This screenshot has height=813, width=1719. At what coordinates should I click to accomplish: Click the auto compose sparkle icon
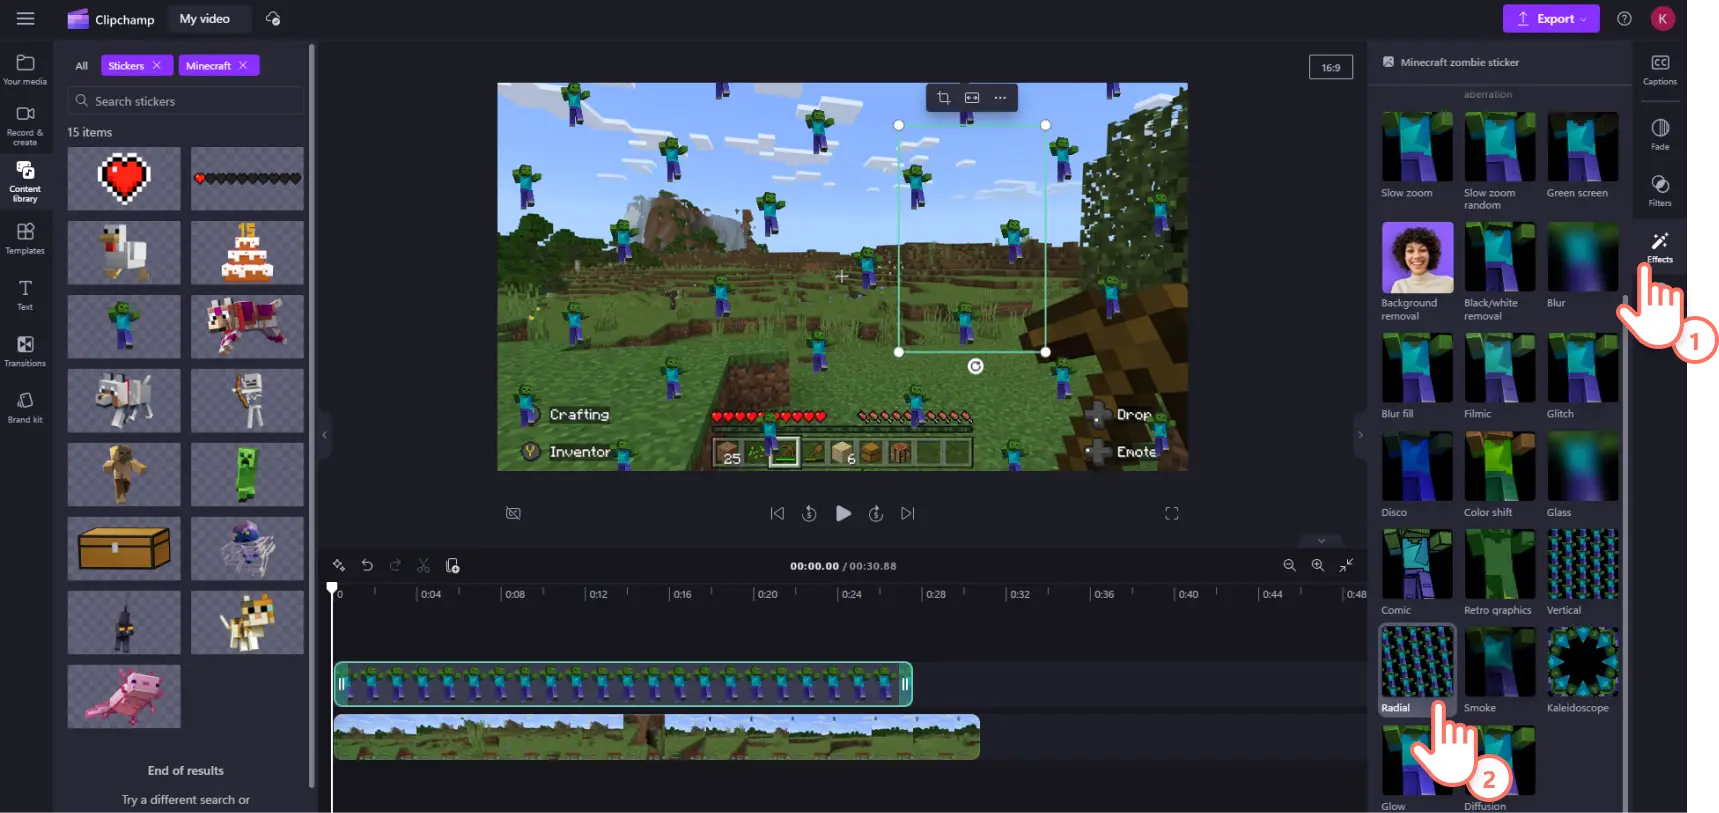pyautogui.click(x=339, y=565)
